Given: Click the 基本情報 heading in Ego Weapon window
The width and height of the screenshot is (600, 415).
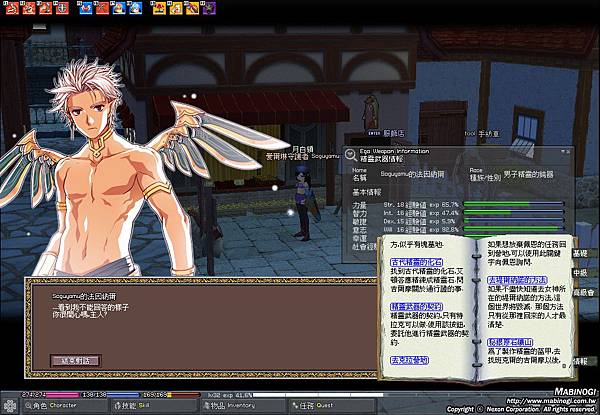Looking at the screenshot, I should click(367, 192).
